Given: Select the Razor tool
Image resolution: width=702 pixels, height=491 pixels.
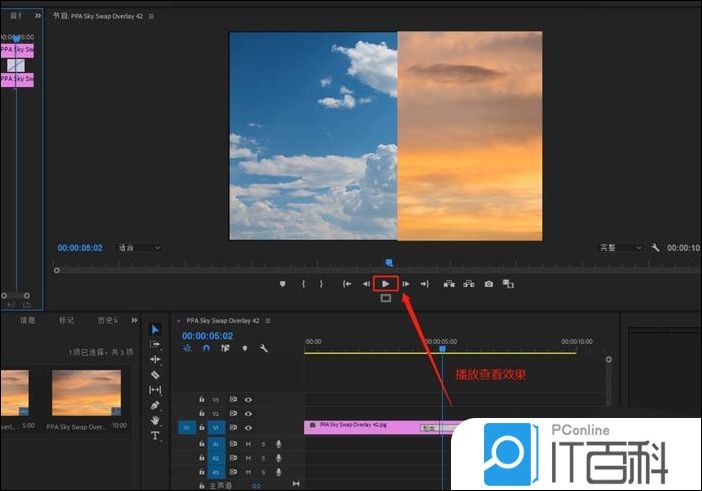Looking at the screenshot, I should pyautogui.click(x=155, y=374).
